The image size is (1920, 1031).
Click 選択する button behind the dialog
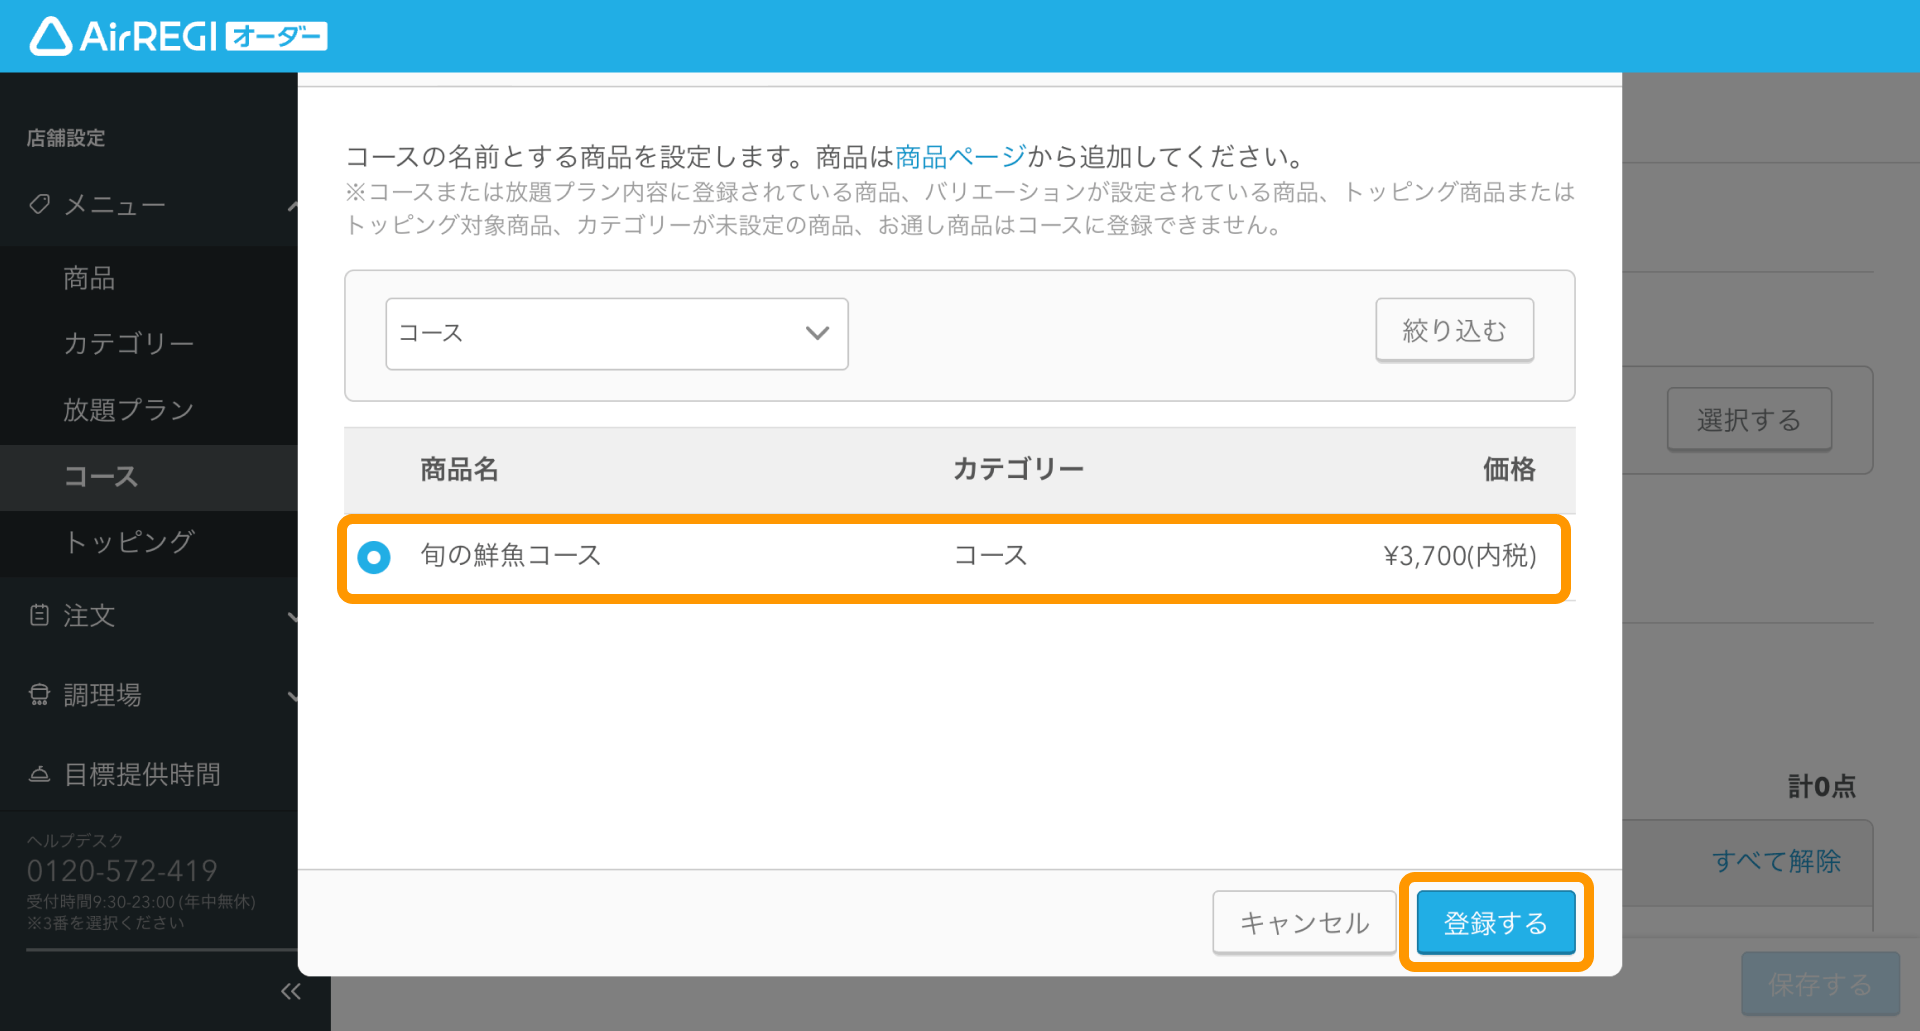pos(1749,420)
